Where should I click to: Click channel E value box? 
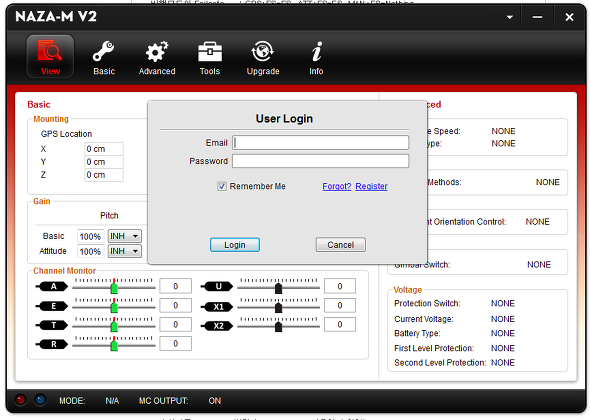(x=175, y=305)
